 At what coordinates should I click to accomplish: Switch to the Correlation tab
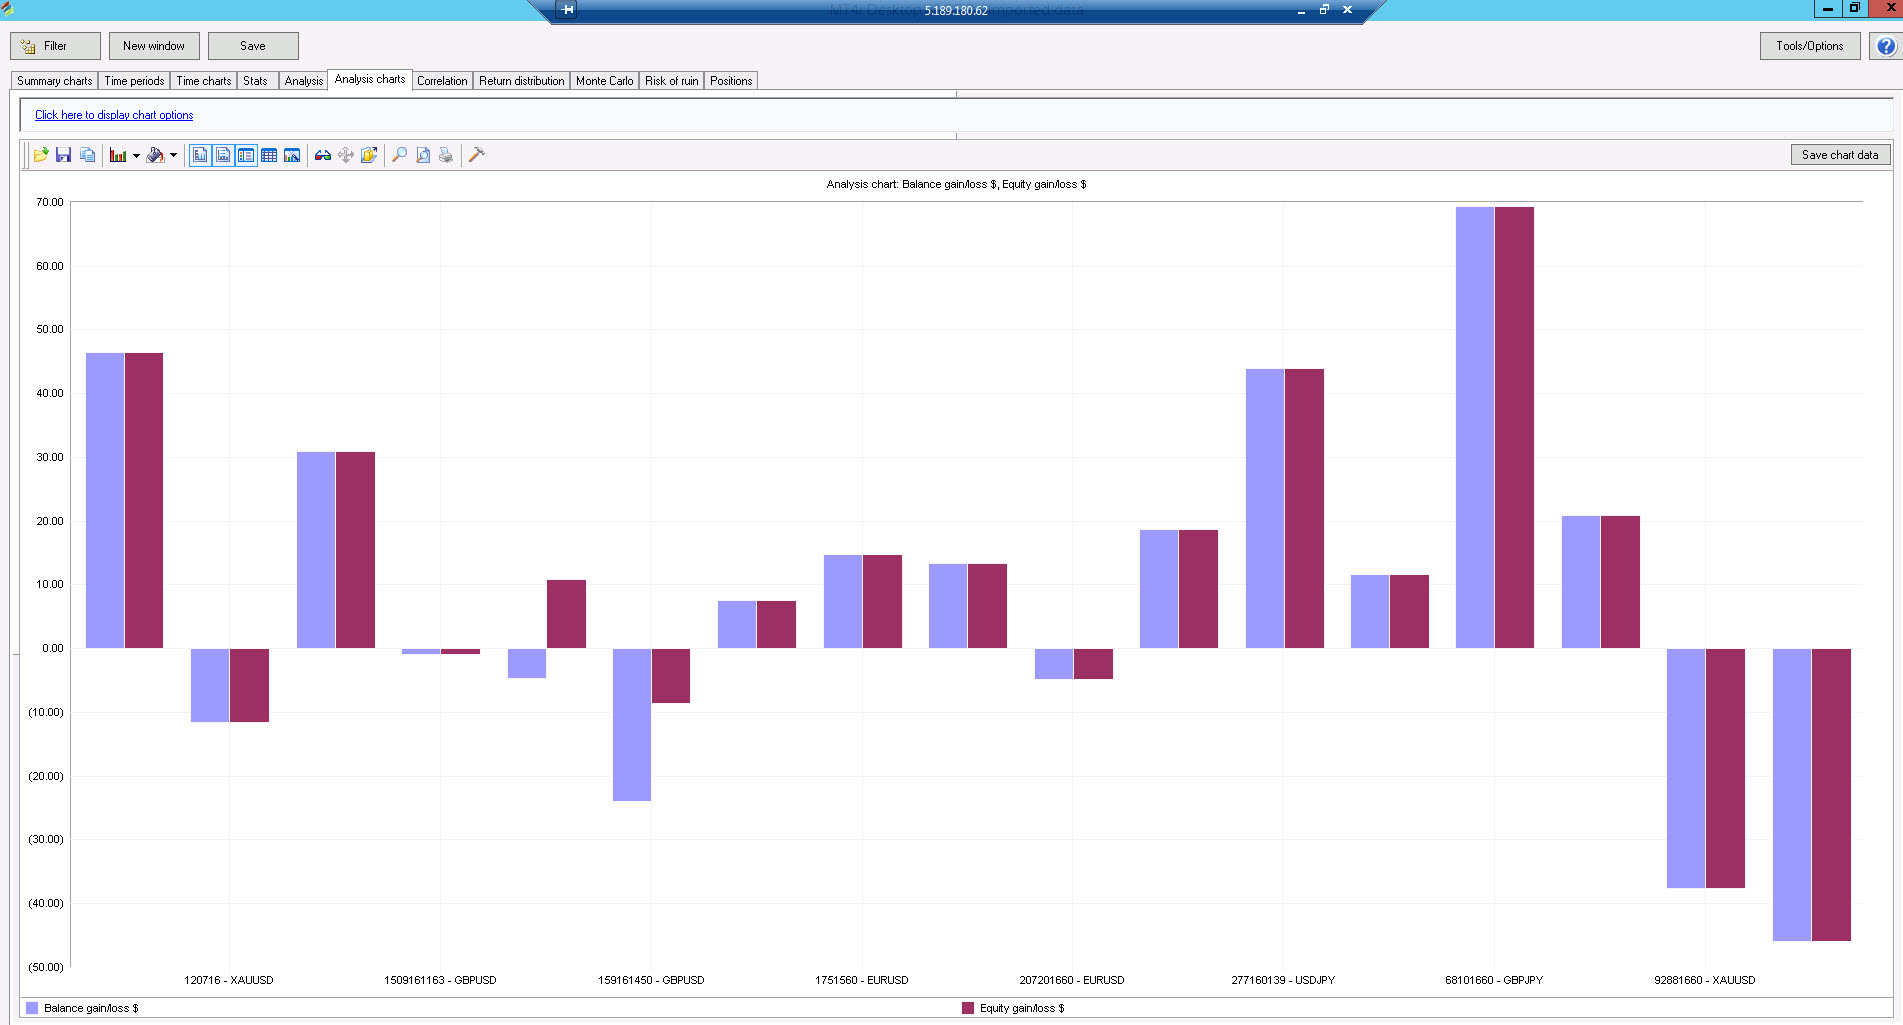pyautogui.click(x=442, y=81)
